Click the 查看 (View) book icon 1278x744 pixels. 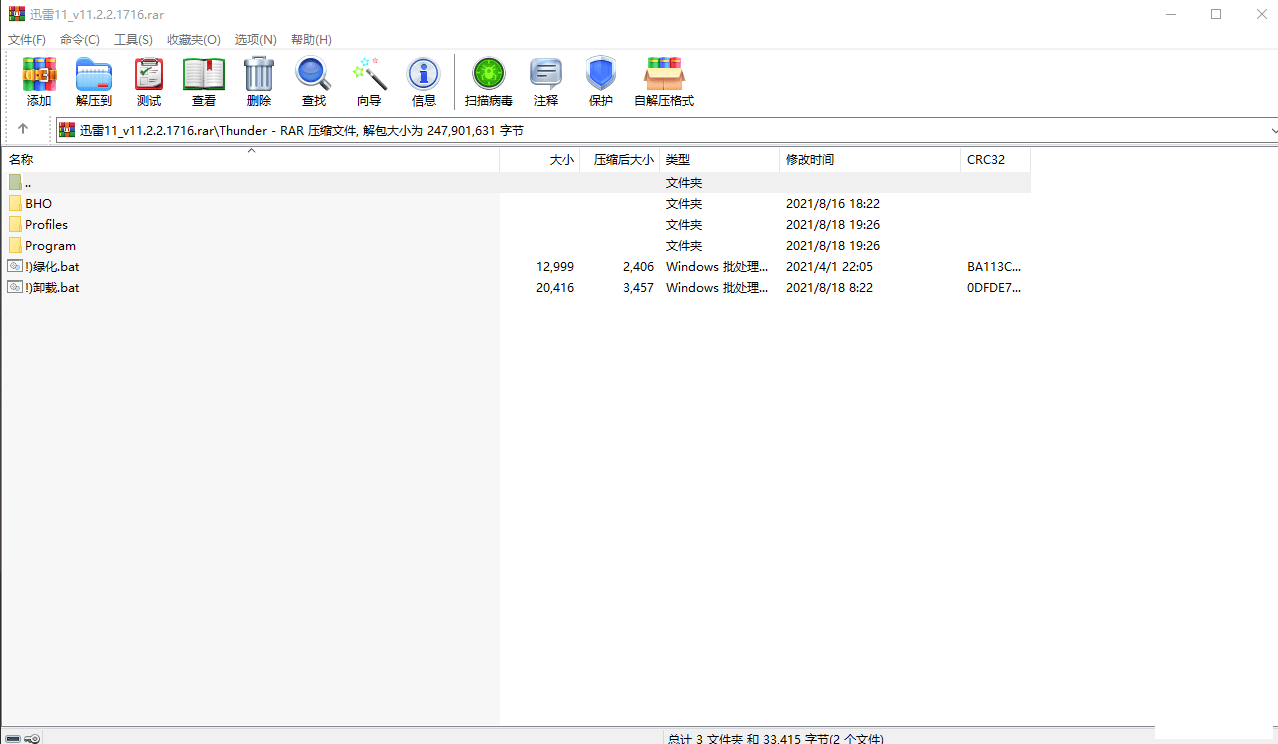[x=204, y=75]
